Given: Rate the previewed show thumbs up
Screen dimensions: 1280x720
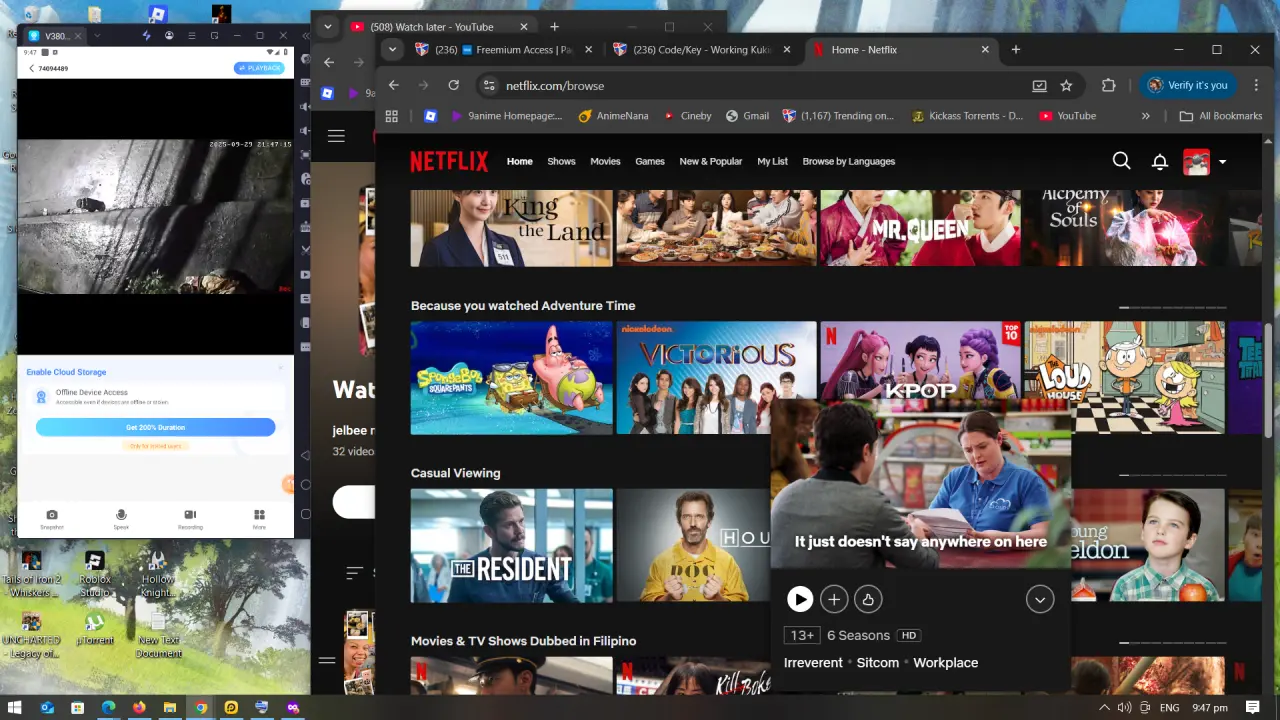Looking at the screenshot, I should click(x=868, y=599).
